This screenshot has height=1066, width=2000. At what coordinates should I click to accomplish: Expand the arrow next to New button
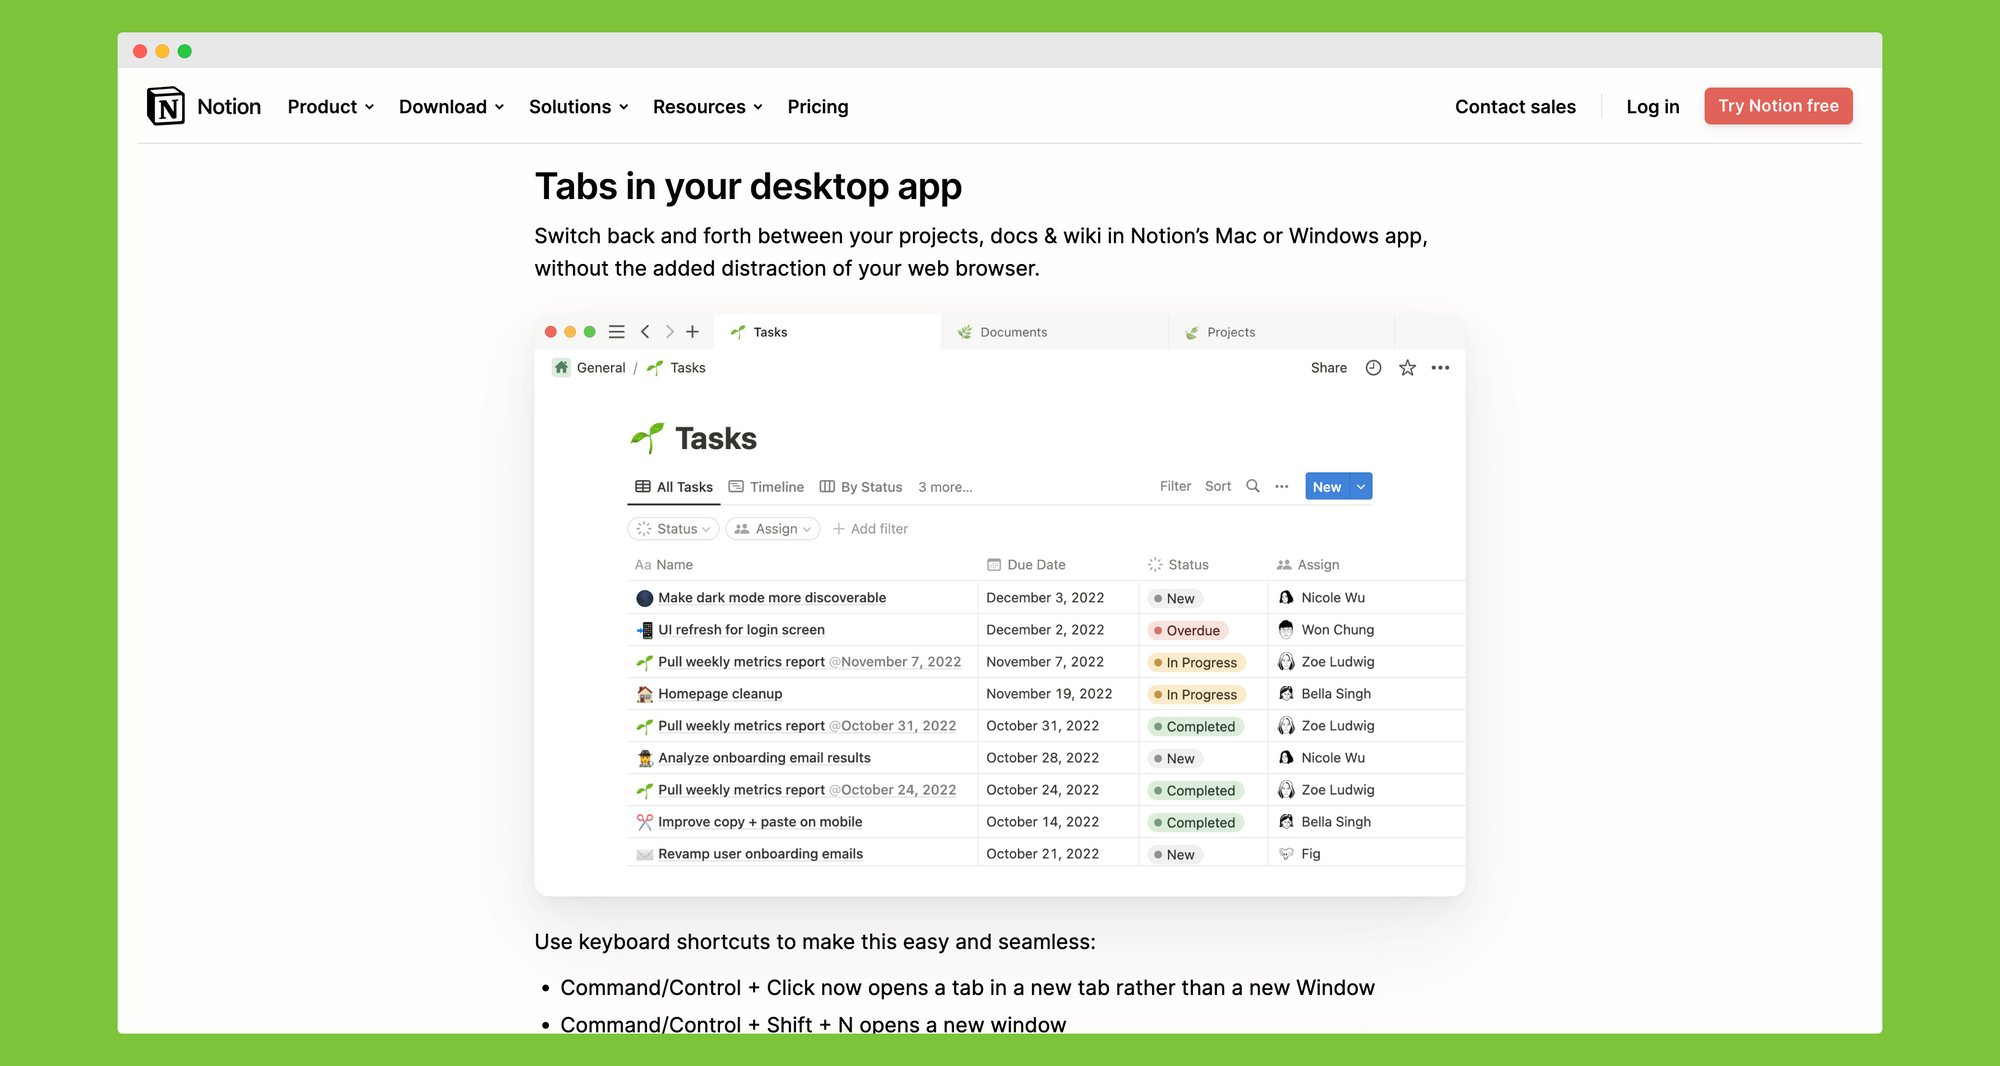point(1361,487)
